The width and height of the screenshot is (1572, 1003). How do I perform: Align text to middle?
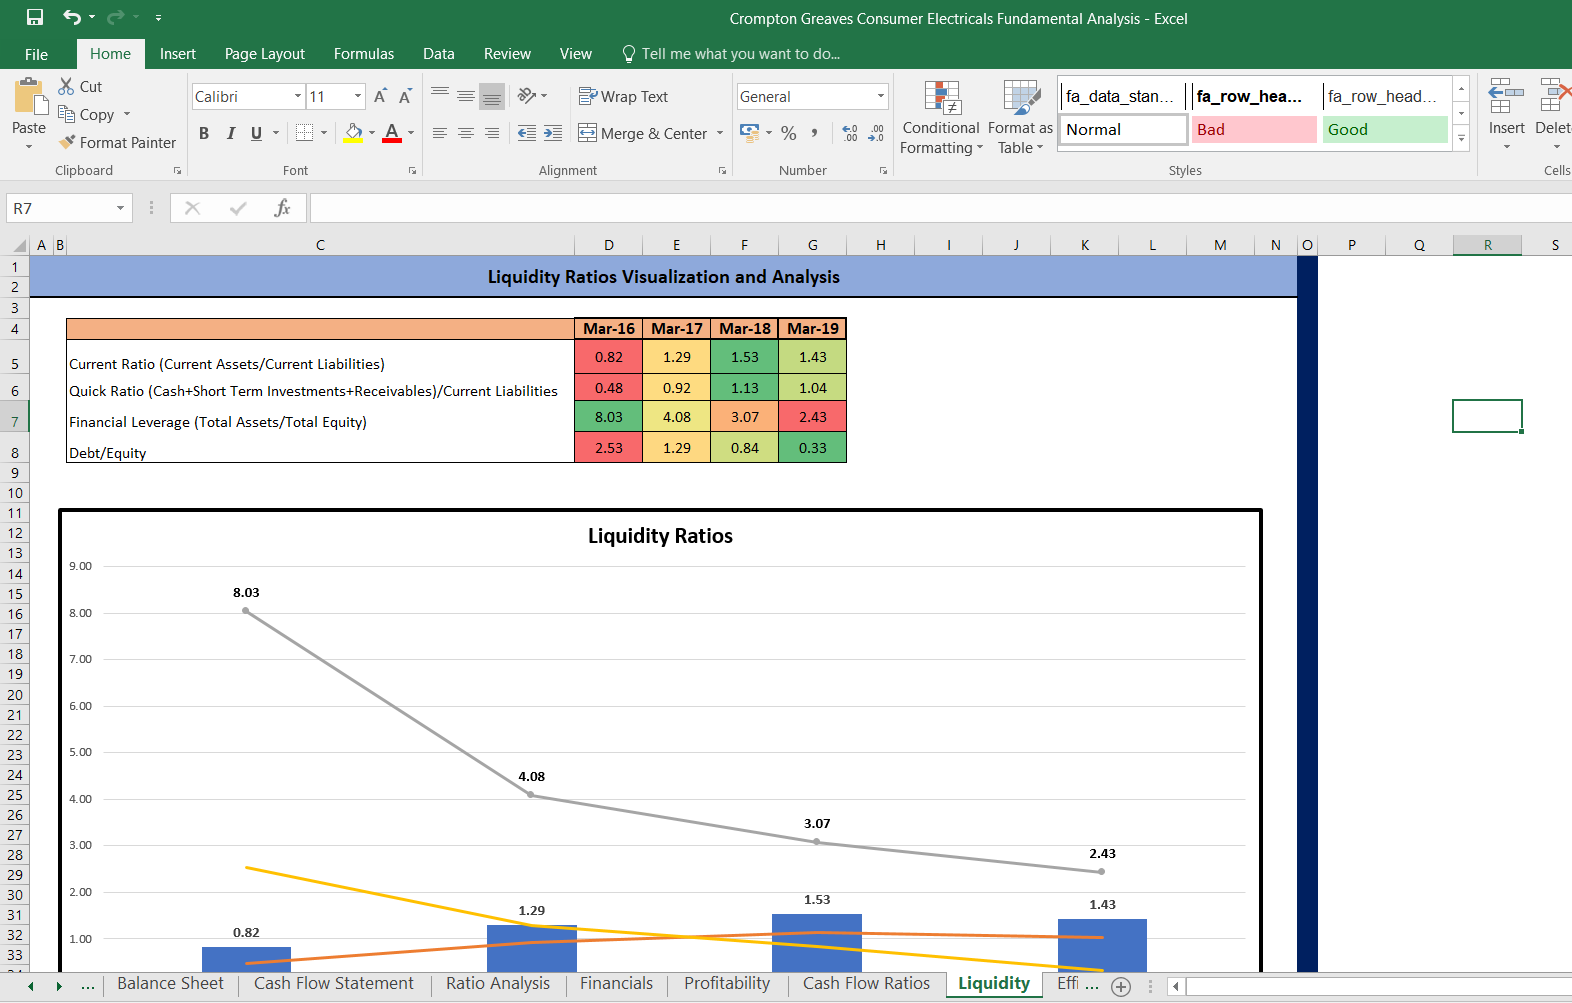pos(466,96)
